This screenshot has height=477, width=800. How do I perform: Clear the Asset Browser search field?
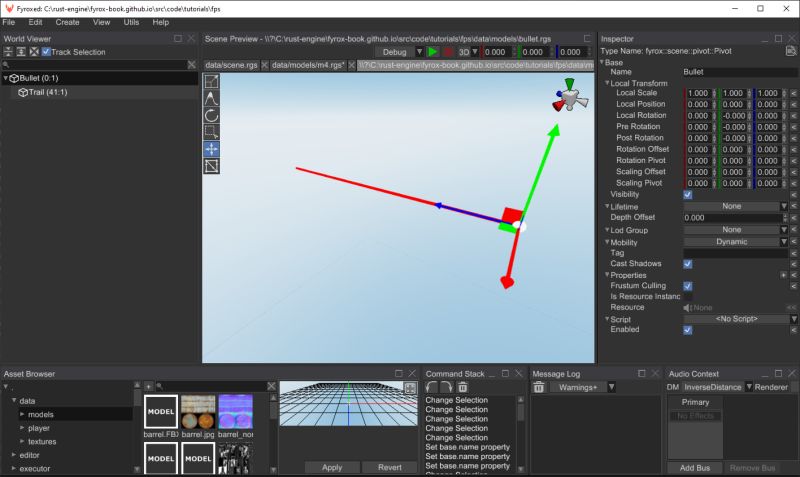tap(271, 386)
